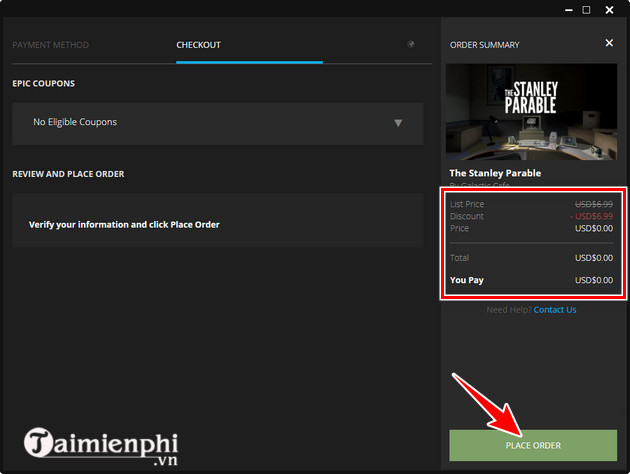The image size is (630, 474).
Task: Switch to the Payment Method tab
Action: tap(50, 45)
